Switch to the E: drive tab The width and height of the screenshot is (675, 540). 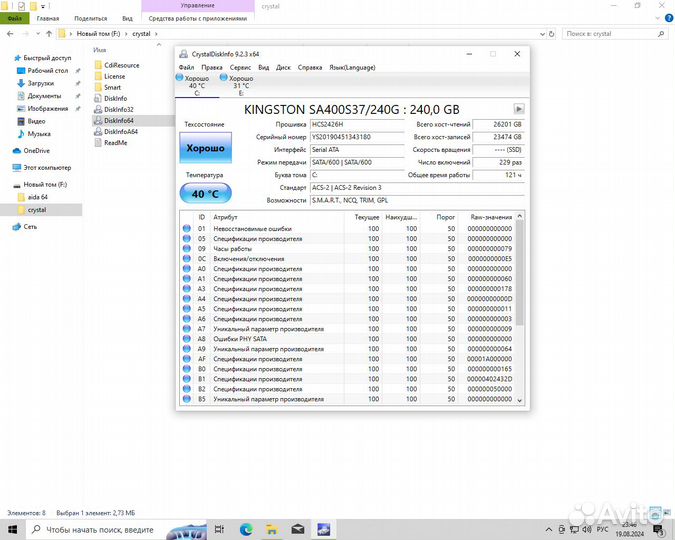pyautogui.click(x=240, y=84)
